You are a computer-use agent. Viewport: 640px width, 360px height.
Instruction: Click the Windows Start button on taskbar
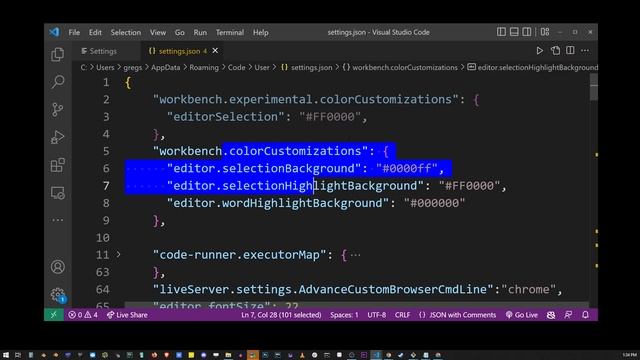pyautogui.click(x=6, y=355)
